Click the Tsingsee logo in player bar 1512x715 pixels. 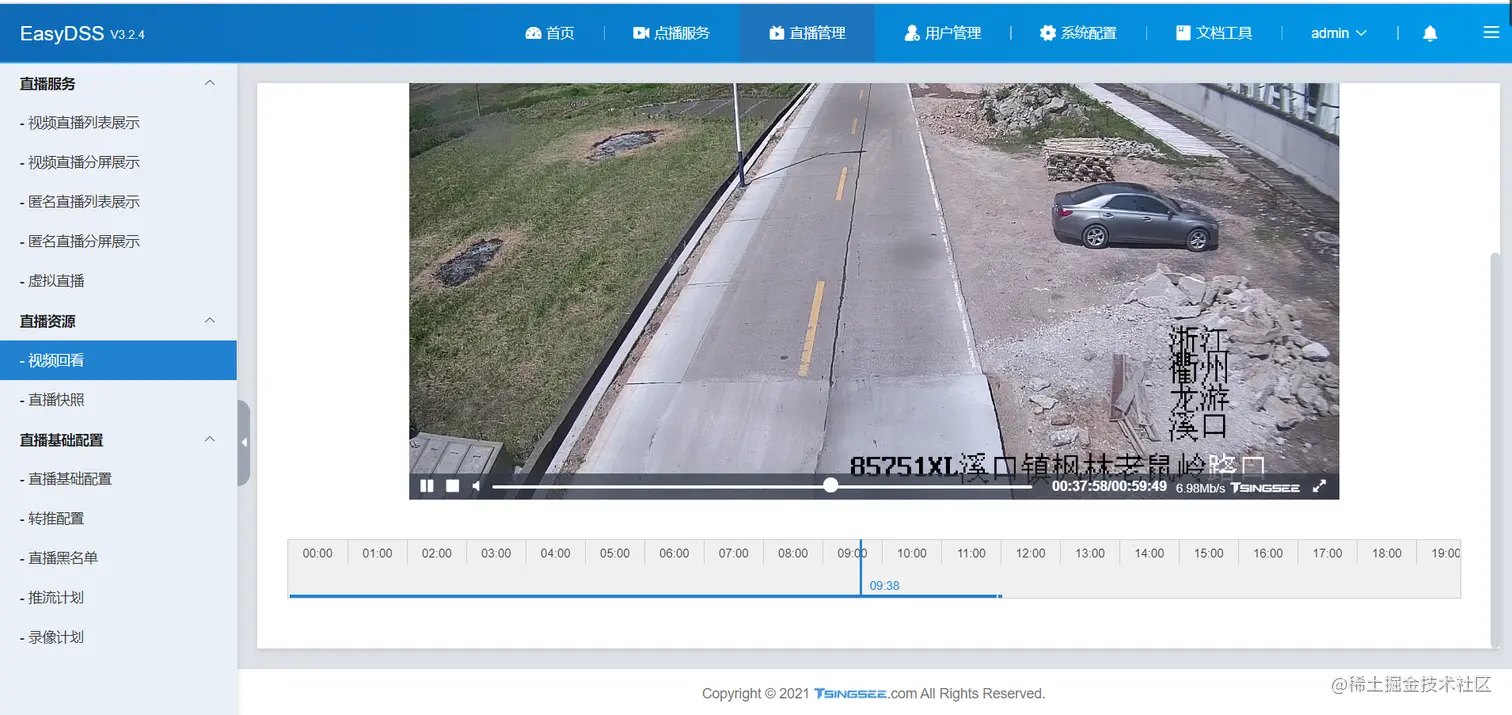1265,487
